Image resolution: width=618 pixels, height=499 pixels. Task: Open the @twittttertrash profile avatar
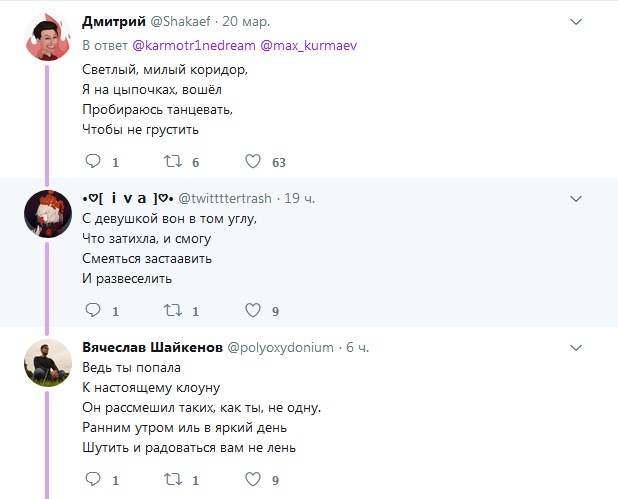click(x=48, y=214)
